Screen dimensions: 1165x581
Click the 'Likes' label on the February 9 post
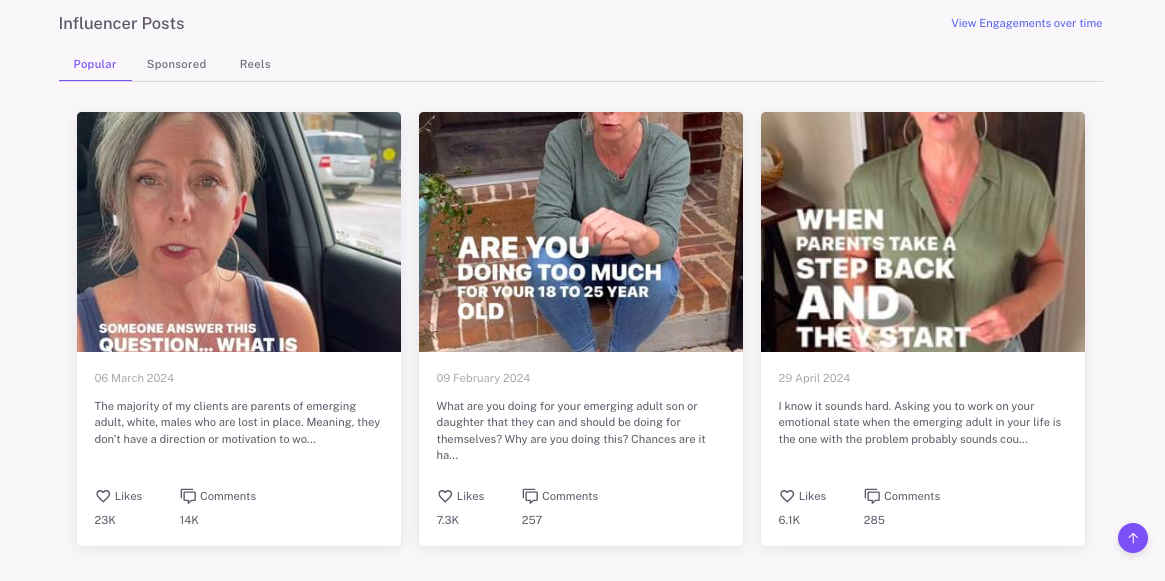pyautogui.click(x=471, y=495)
